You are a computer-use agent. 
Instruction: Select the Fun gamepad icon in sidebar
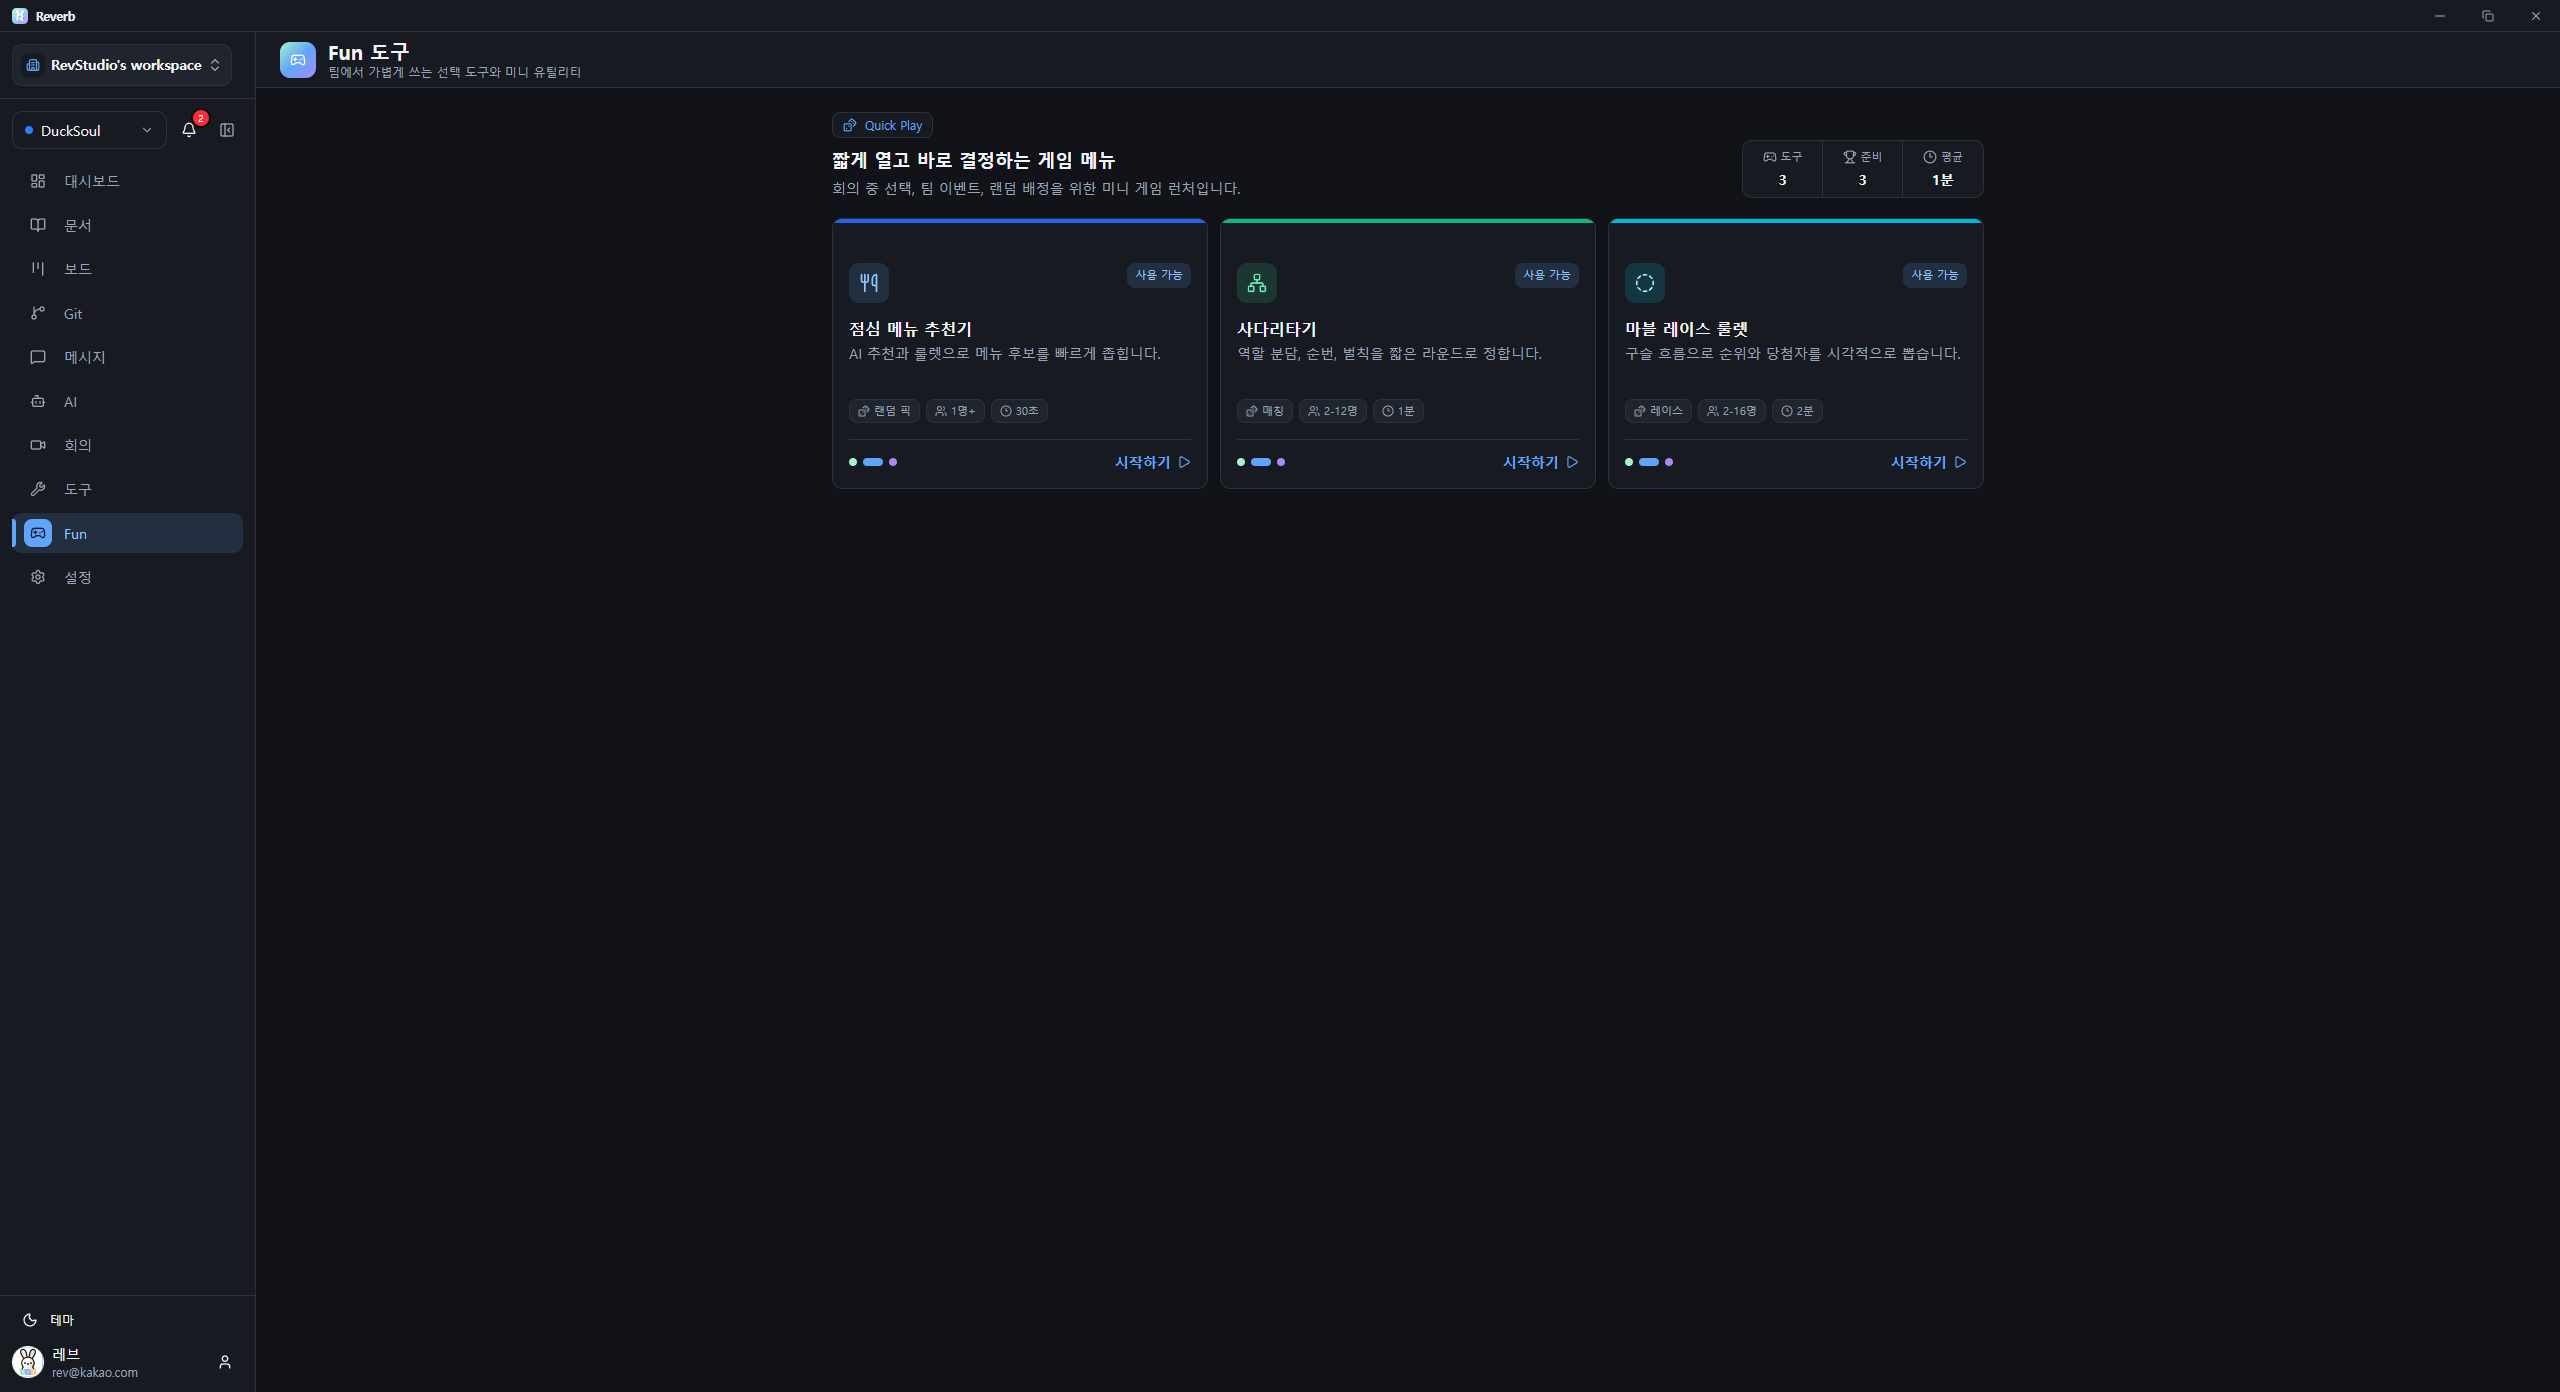pyautogui.click(x=38, y=533)
